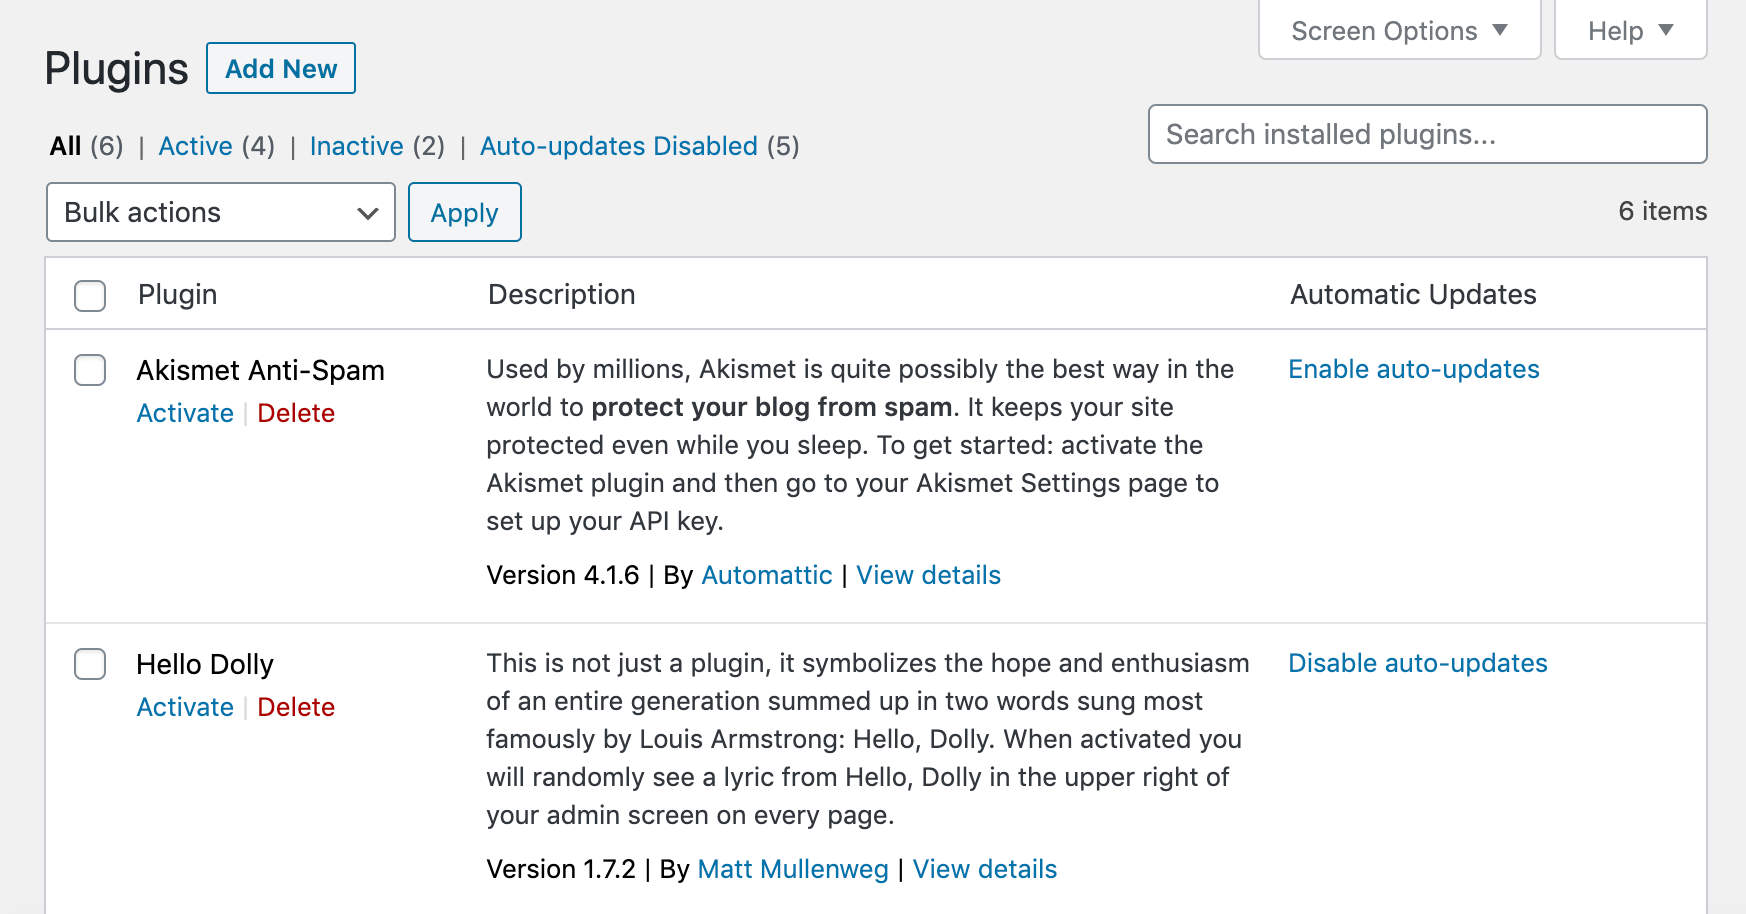The height and width of the screenshot is (914, 1746).
Task: View details for Akismet Anti-Spam
Action: (928, 575)
